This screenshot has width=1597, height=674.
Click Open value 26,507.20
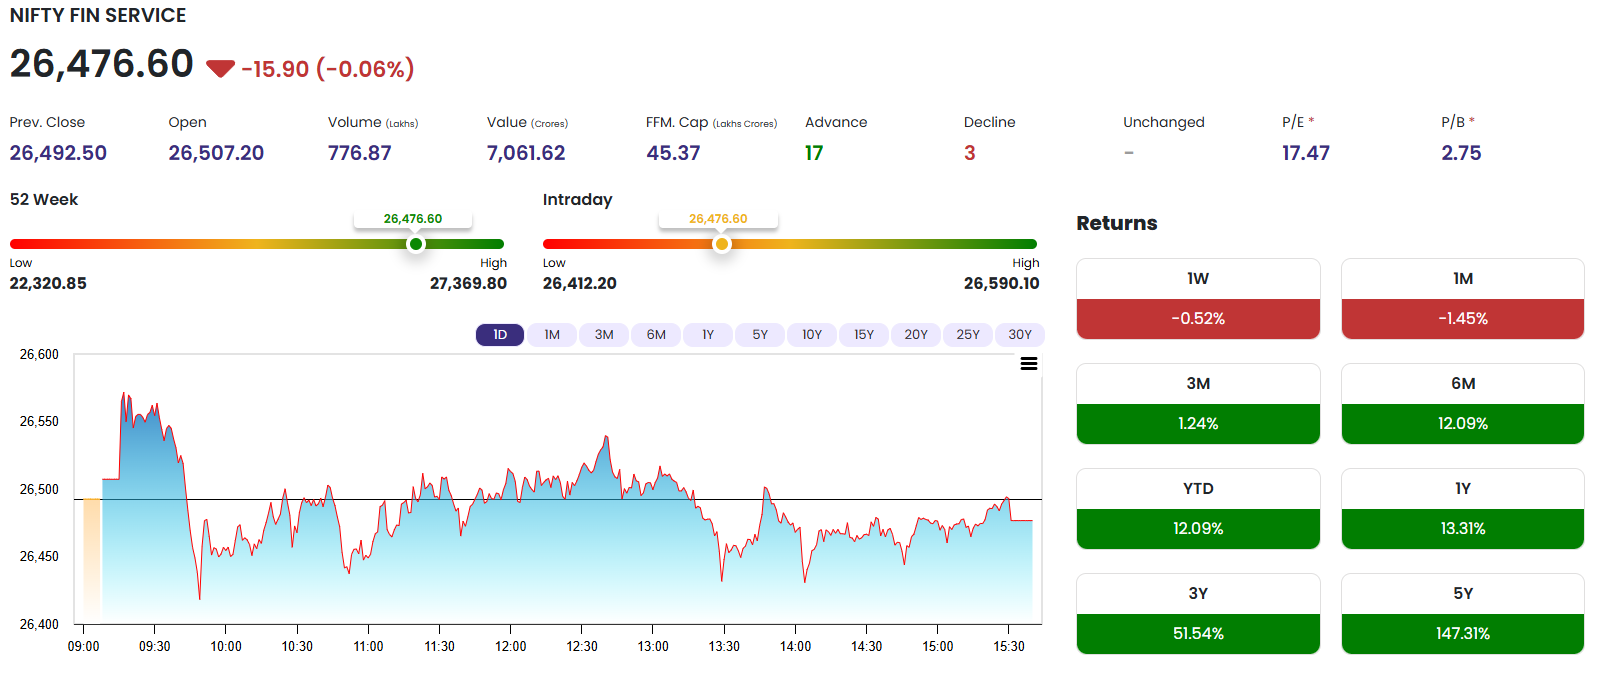click(x=216, y=153)
